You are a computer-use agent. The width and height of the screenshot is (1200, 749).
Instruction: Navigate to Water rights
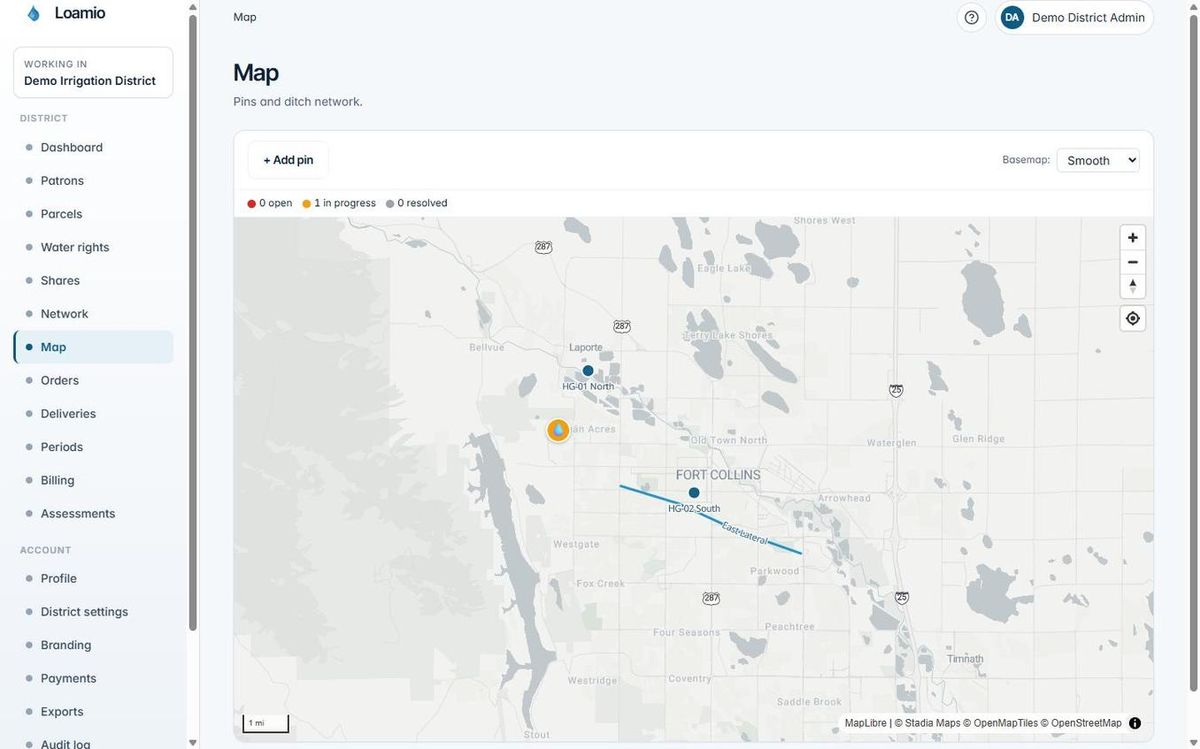coord(93,247)
